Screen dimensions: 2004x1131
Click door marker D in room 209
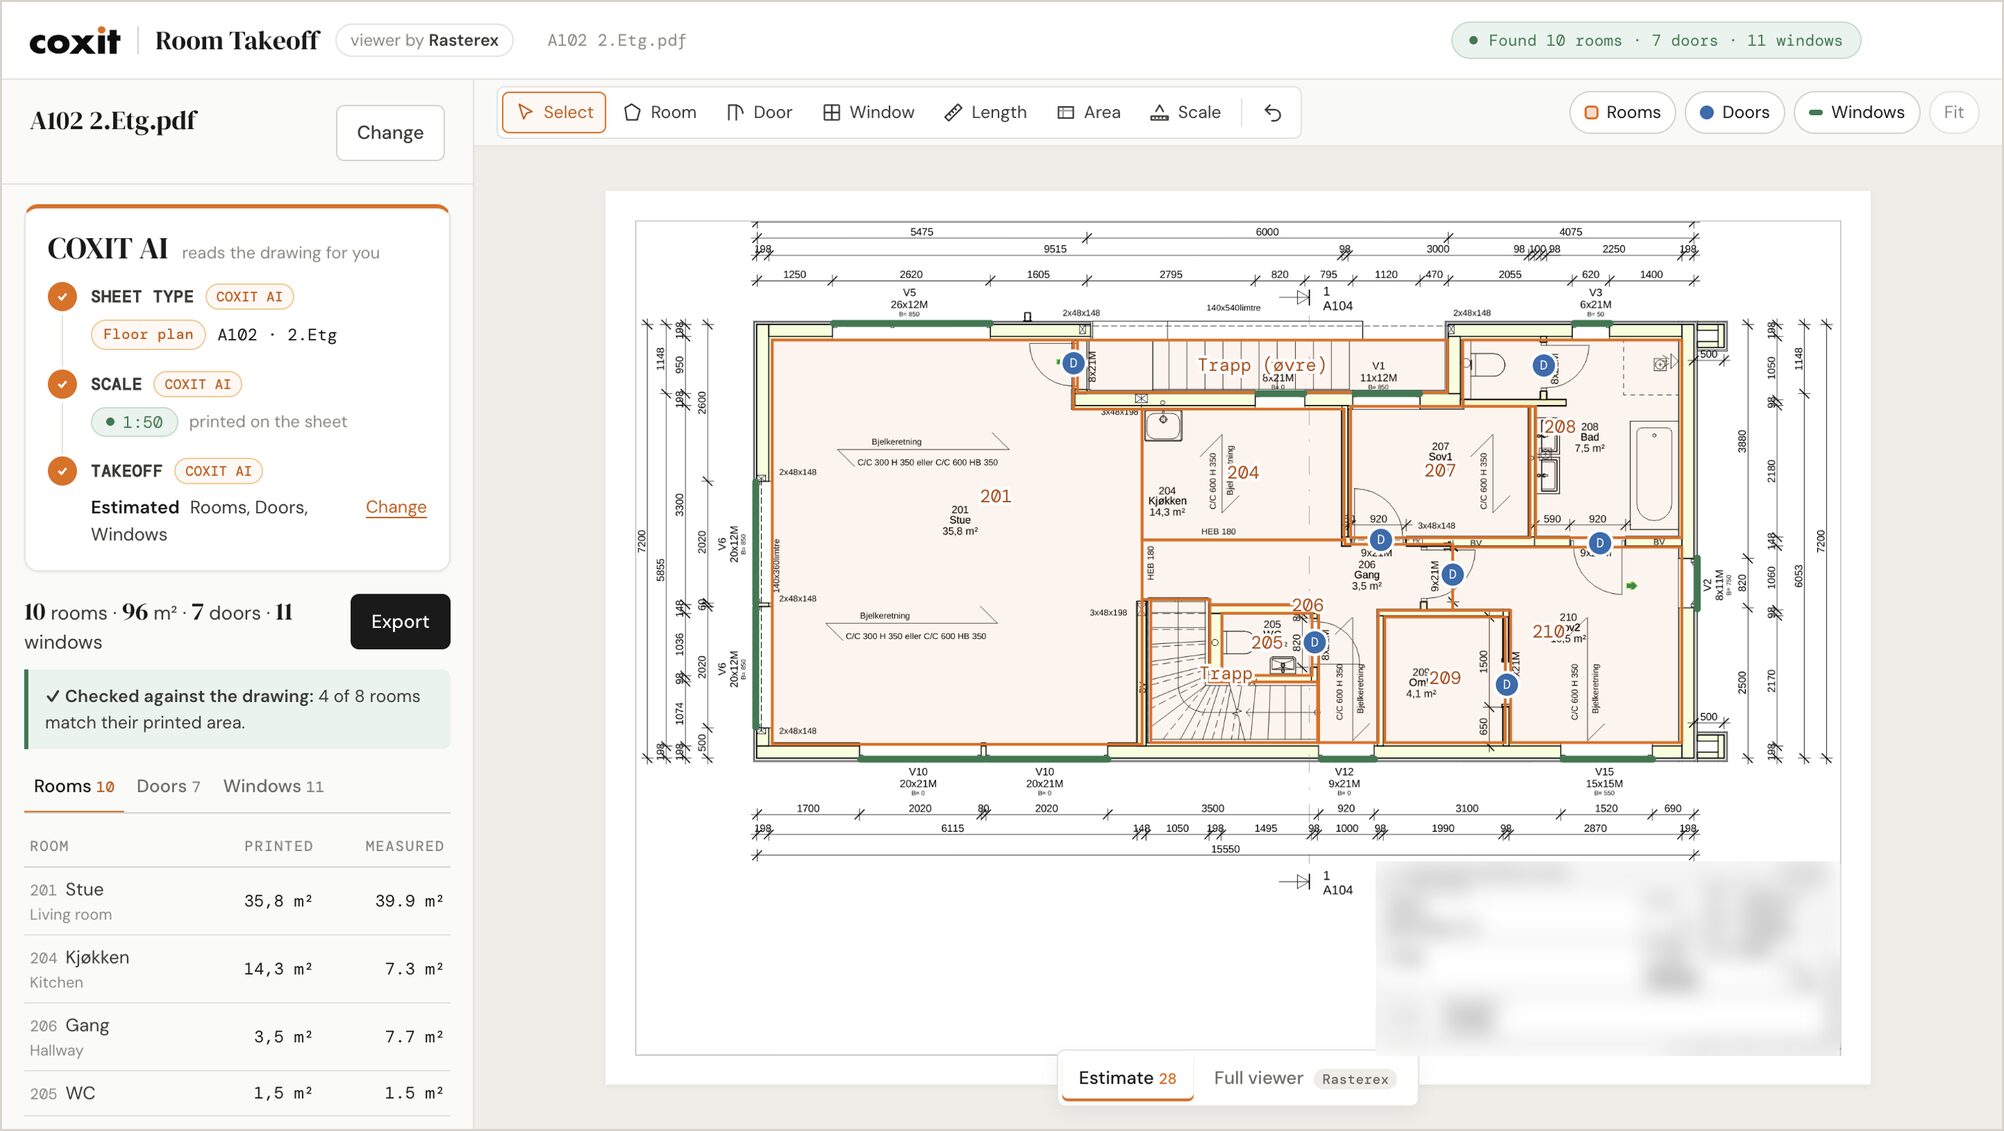(x=1506, y=685)
